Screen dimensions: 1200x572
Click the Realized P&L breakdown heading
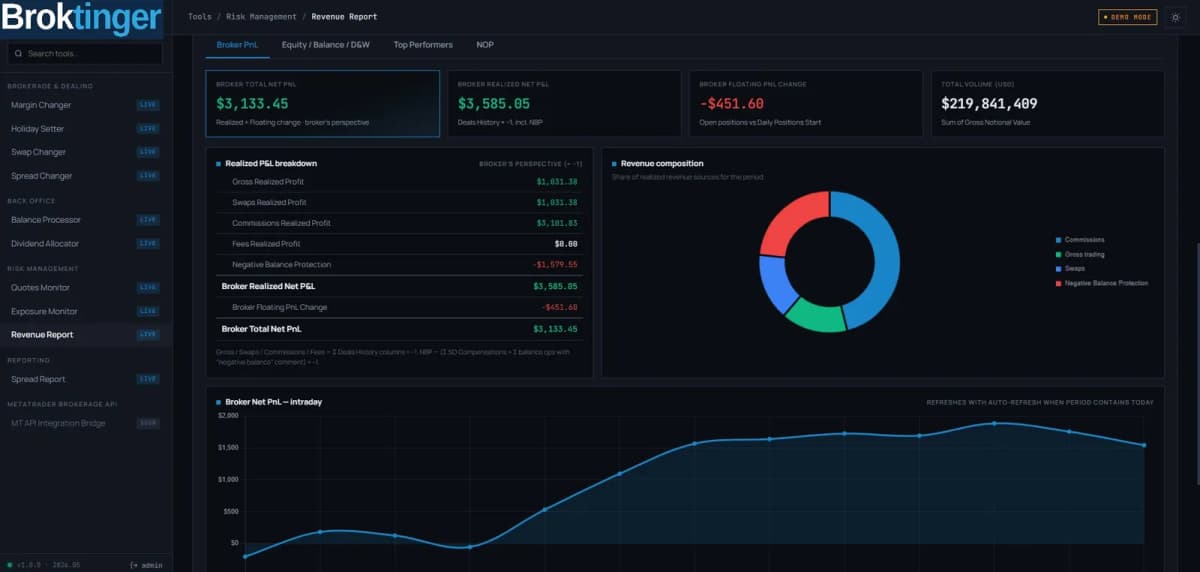click(271, 163)
